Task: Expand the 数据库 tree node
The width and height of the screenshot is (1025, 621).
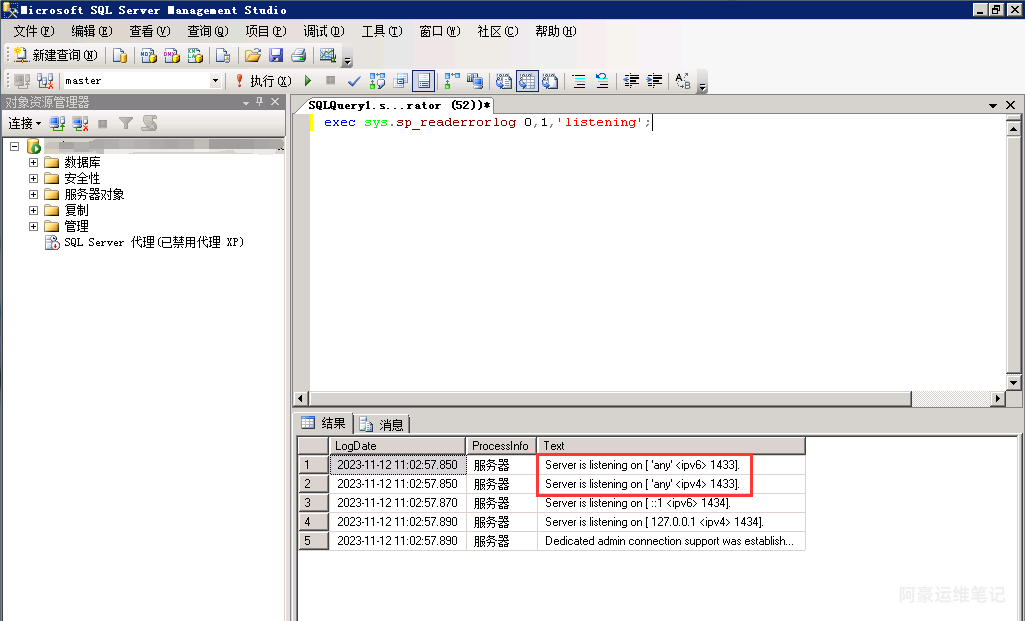Action: pyautogui.click(x=34, y=162)
